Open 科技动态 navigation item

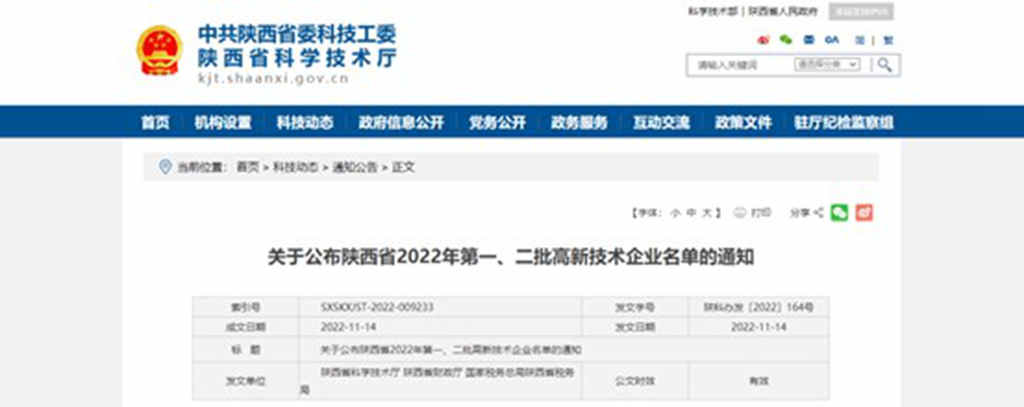(304, 122)
